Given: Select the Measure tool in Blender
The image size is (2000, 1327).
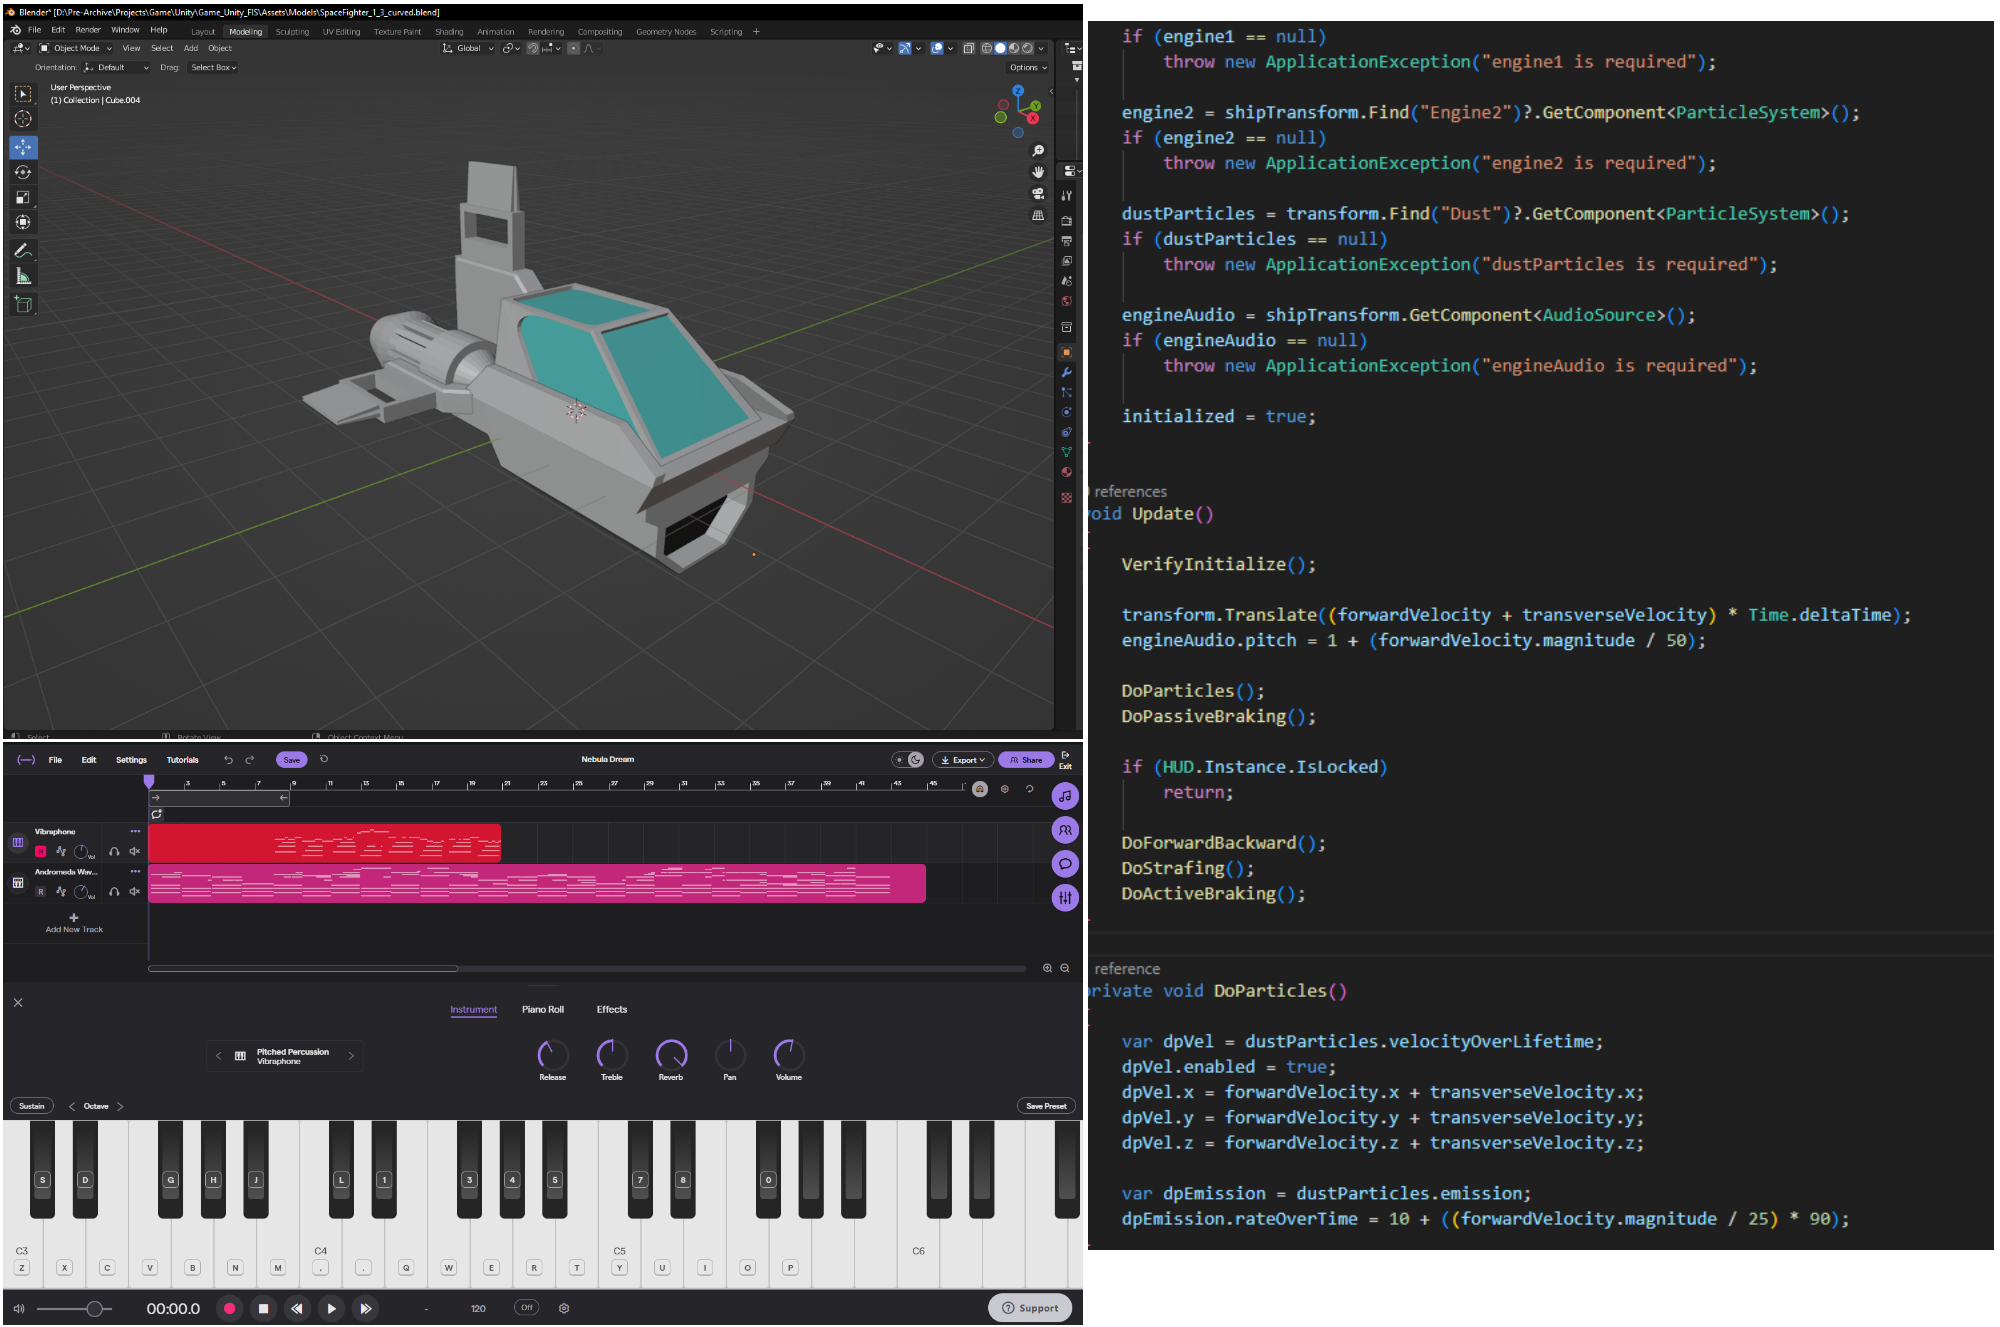Looking at the screenshot, I should [23, 277].
